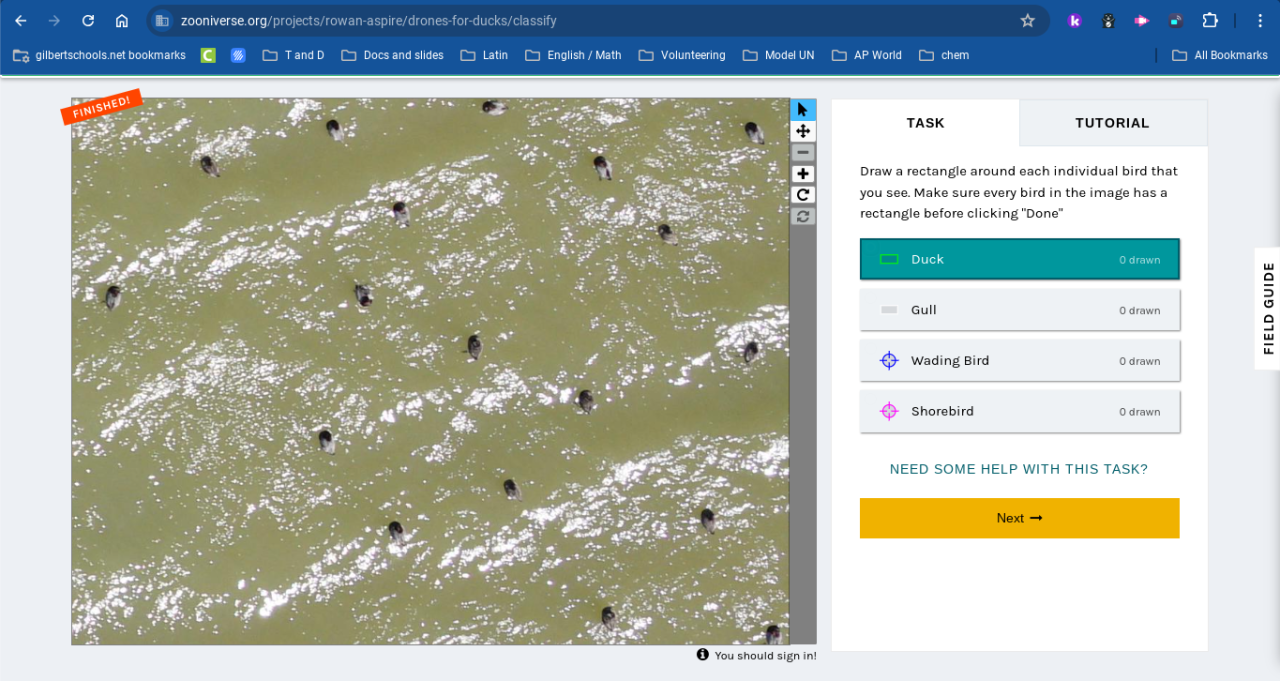Click the yellow Next button

(x=1020, y=518)
